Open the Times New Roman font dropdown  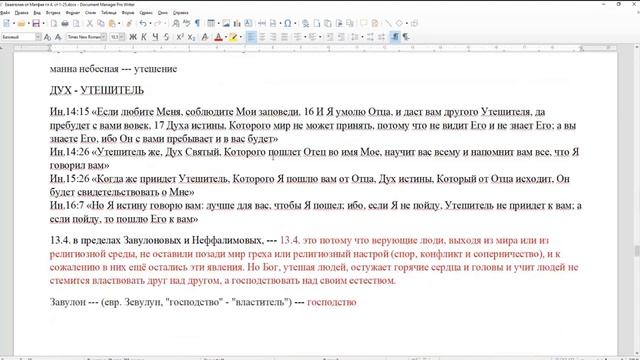coord(104,37)
